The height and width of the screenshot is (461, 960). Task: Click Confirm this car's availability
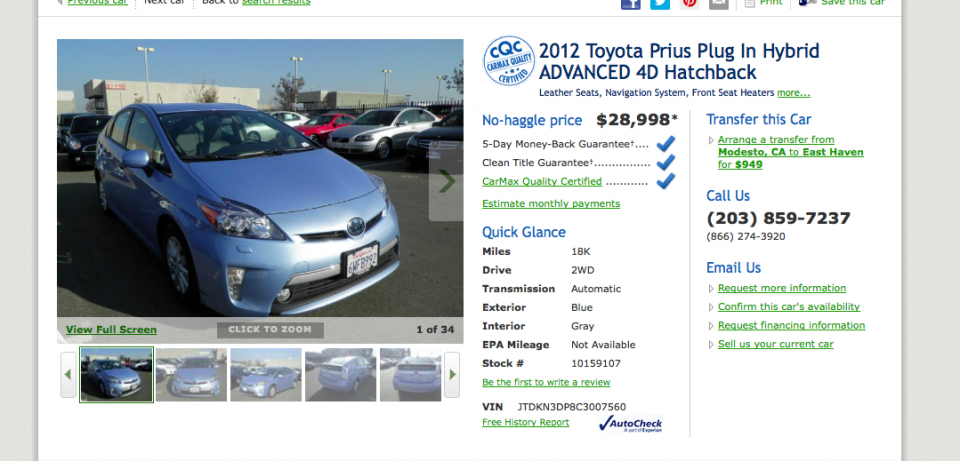pos(789,307)
